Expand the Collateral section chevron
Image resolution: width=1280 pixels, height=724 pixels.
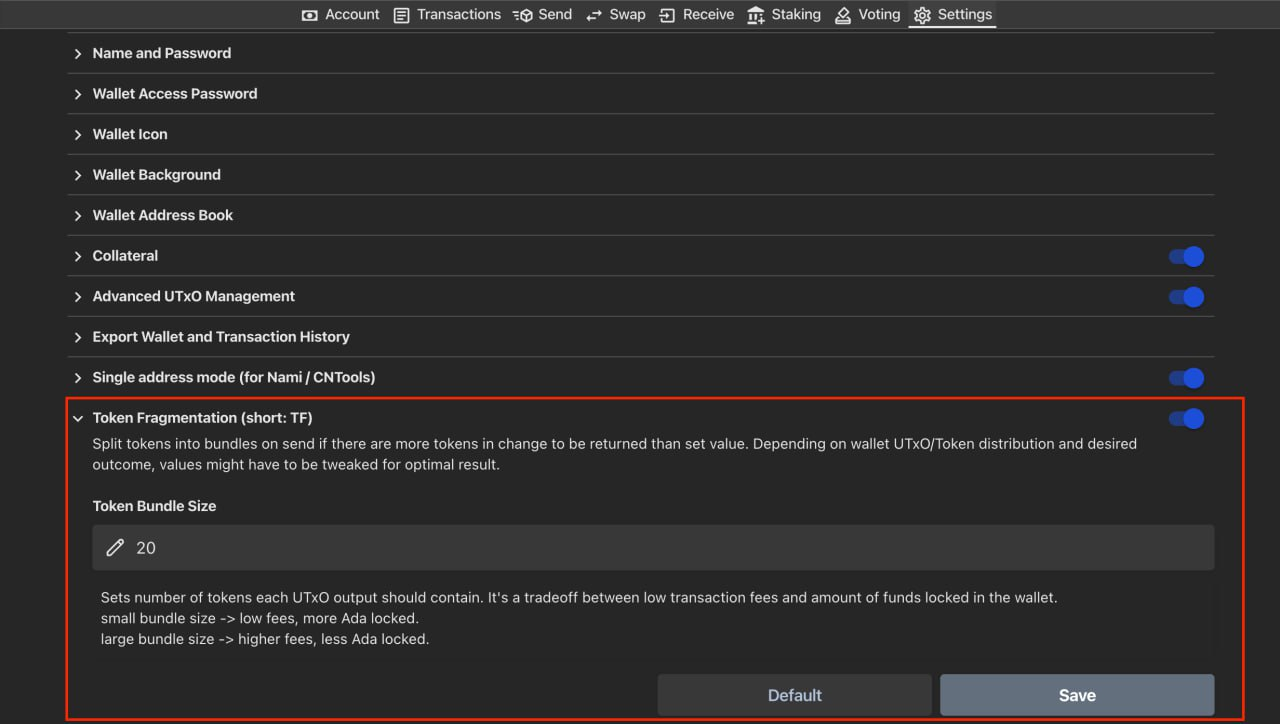click(78, 256)
